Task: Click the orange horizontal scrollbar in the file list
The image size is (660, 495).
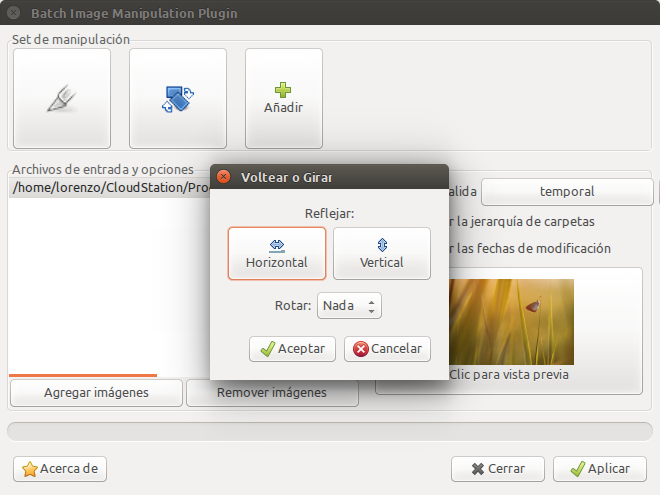Action: tap(83, 375)
